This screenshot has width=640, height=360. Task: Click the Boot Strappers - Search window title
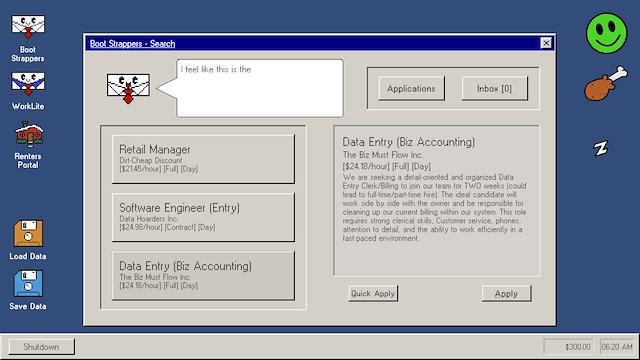pos(133,44)
